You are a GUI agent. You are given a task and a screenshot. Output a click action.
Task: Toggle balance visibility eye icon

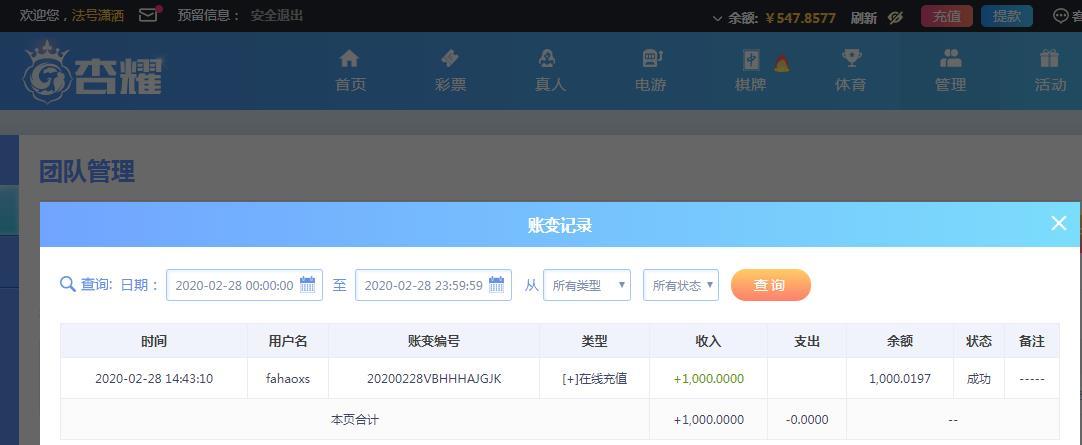pos(896,17)
